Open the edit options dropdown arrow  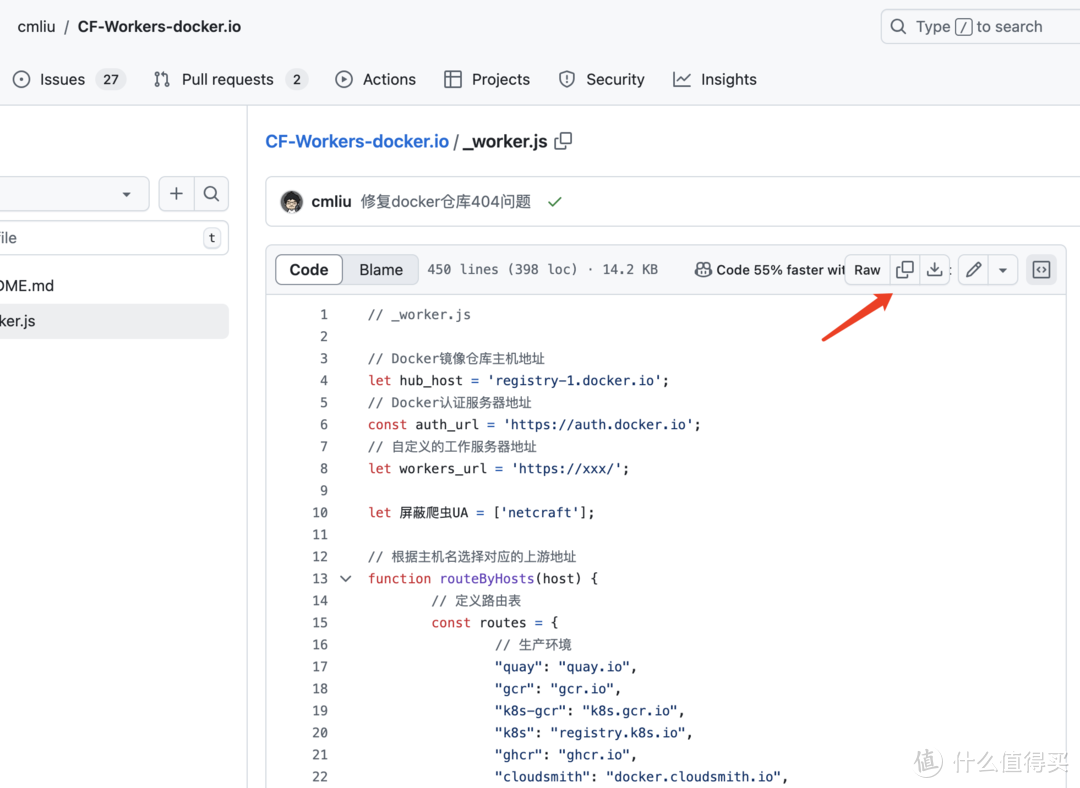click(1003, 269)
